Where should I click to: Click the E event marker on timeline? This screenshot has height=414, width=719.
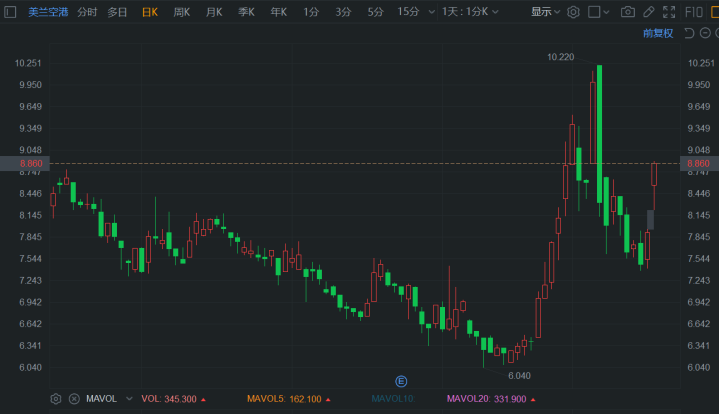pyautogui.click(x=401, y=381)
